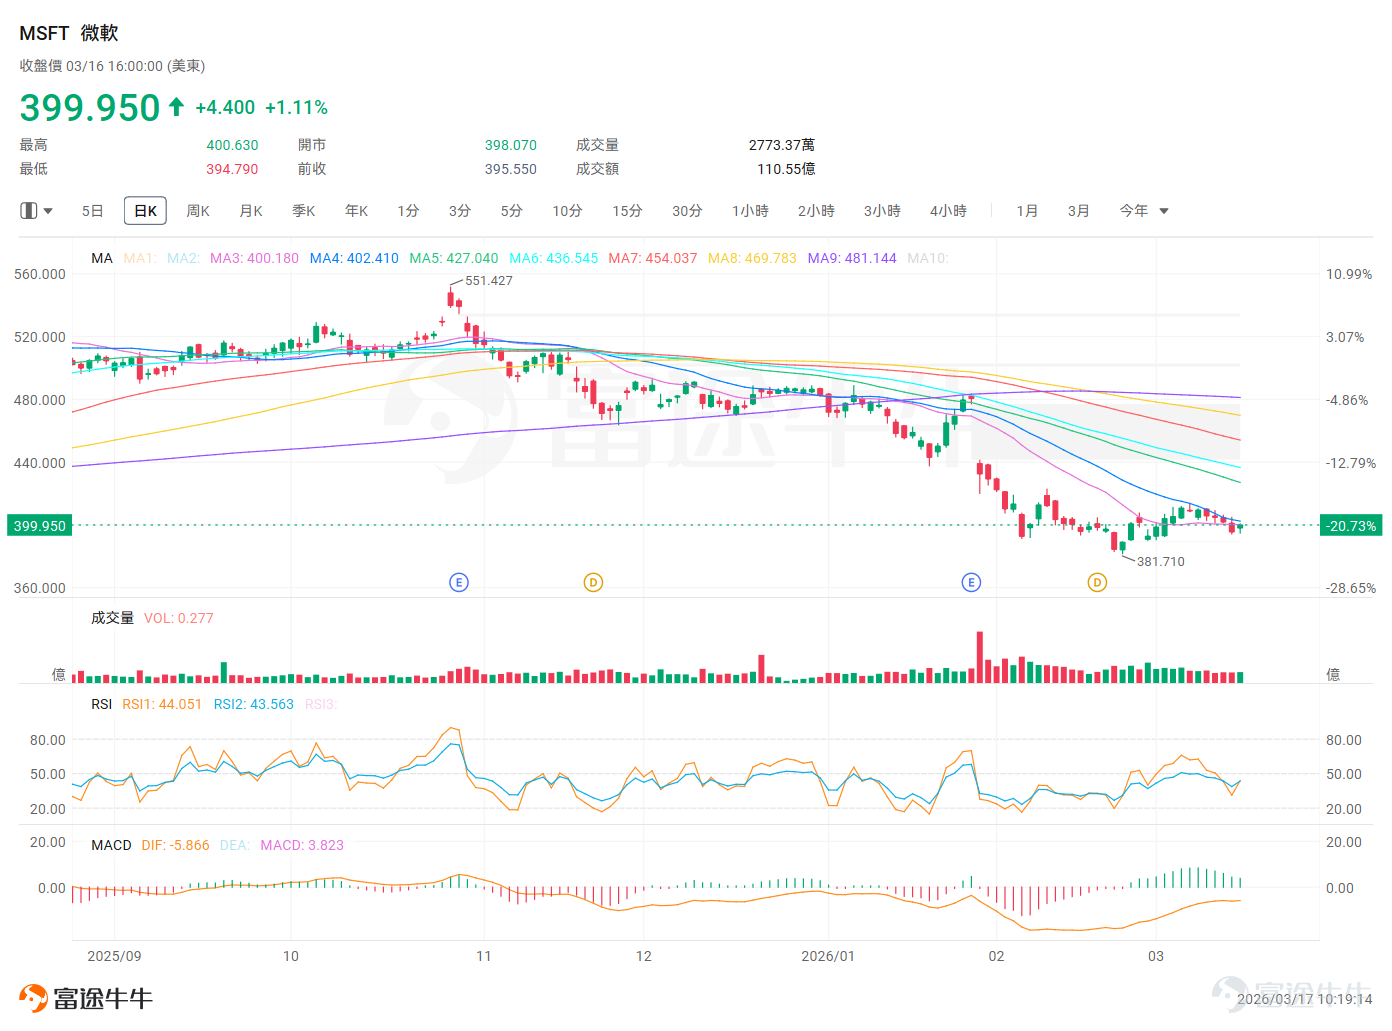Viewport: 1392px width, 1031px height.
Task: Click the 381.710 low price annotation
Action: tap(1161, 562)
